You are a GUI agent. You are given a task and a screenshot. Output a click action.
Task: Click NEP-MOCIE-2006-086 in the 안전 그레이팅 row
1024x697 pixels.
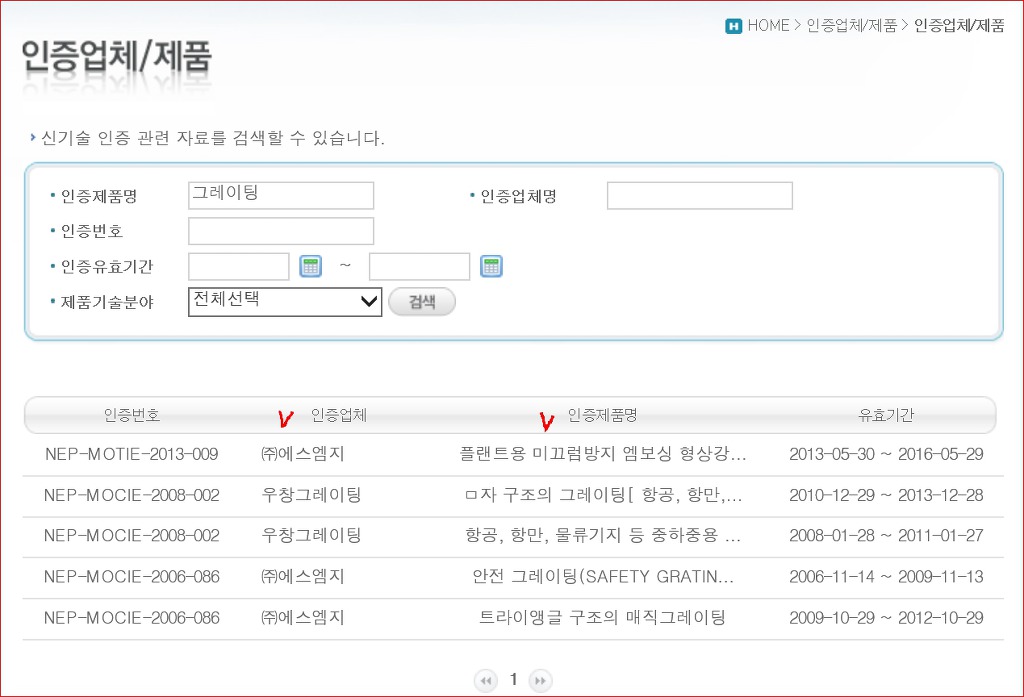click(x=131, y=577)
